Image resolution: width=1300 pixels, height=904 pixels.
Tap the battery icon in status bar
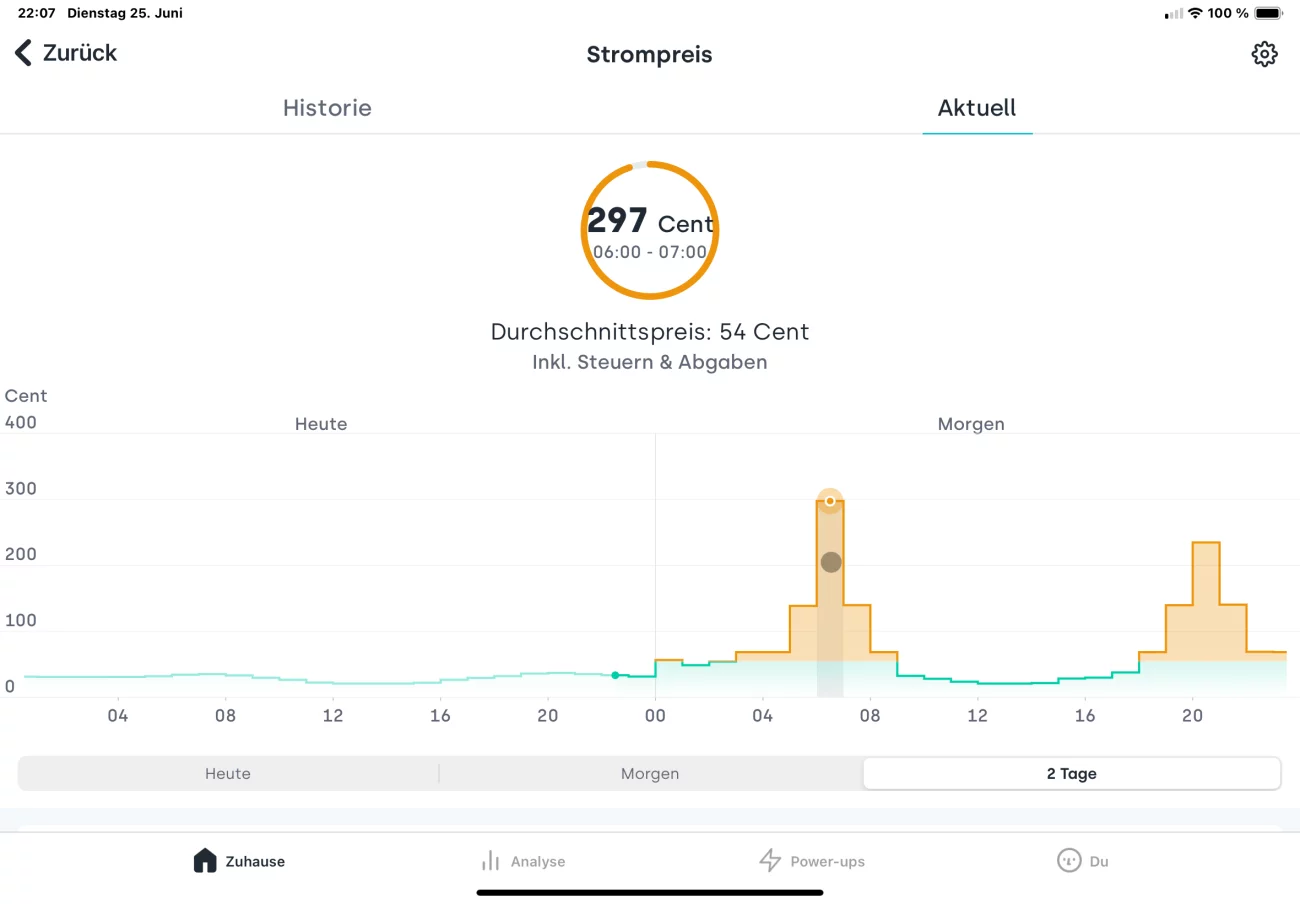(1268, 14)
